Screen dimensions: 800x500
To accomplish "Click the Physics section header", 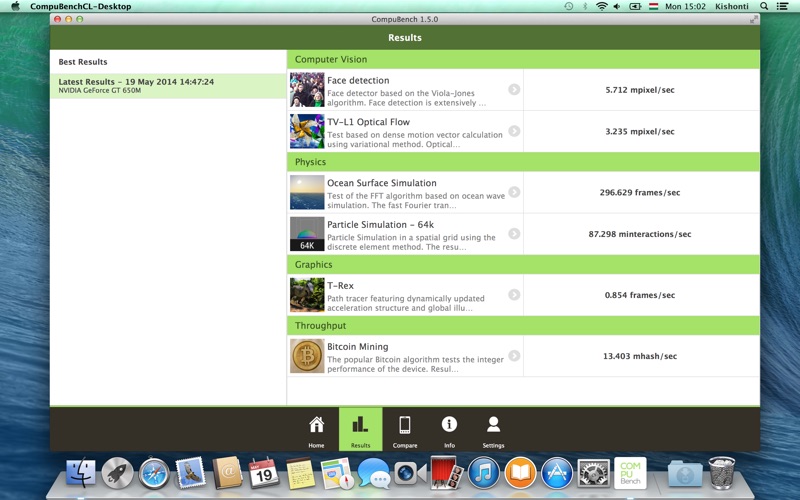I will pyautogui.click(x=523, y=162).
